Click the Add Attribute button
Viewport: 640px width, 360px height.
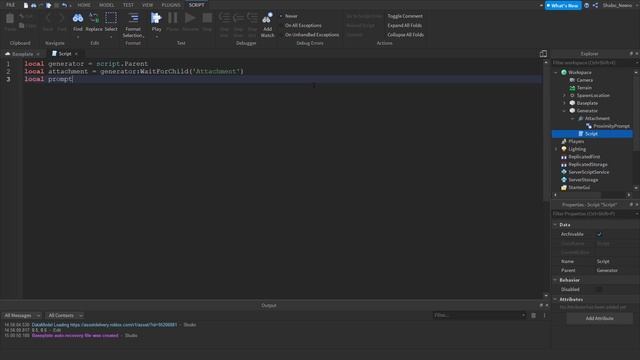(x=599, y=318)
